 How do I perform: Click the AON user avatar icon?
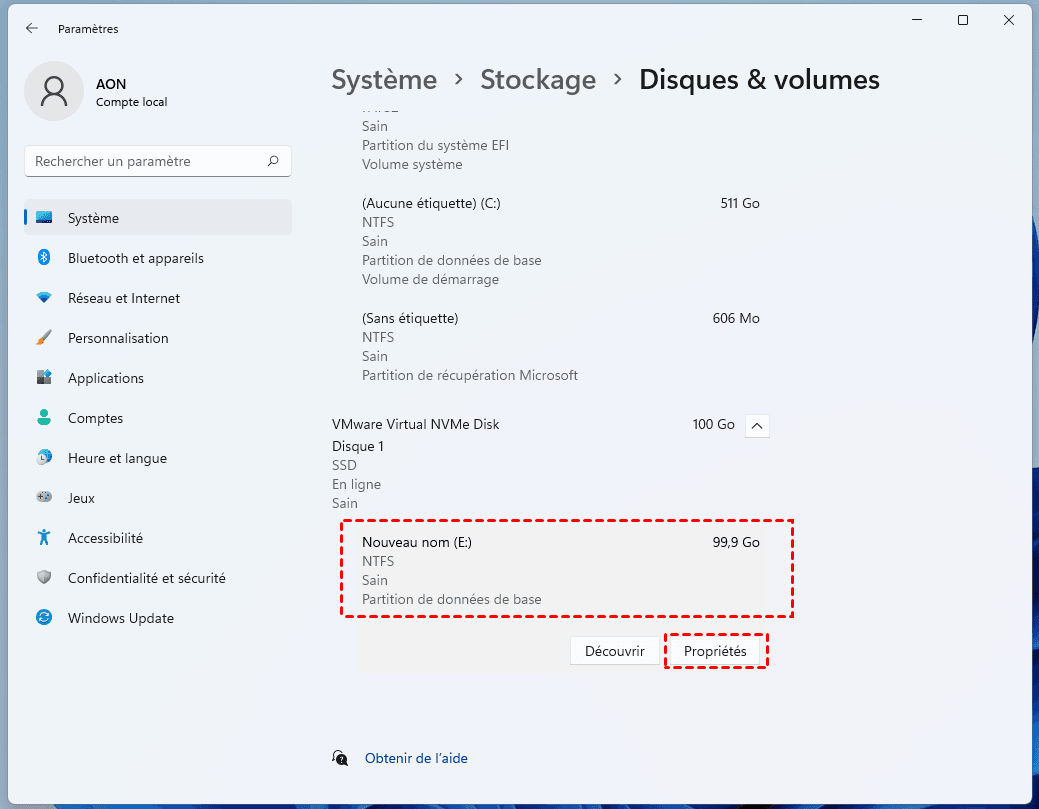coord(53,91)
